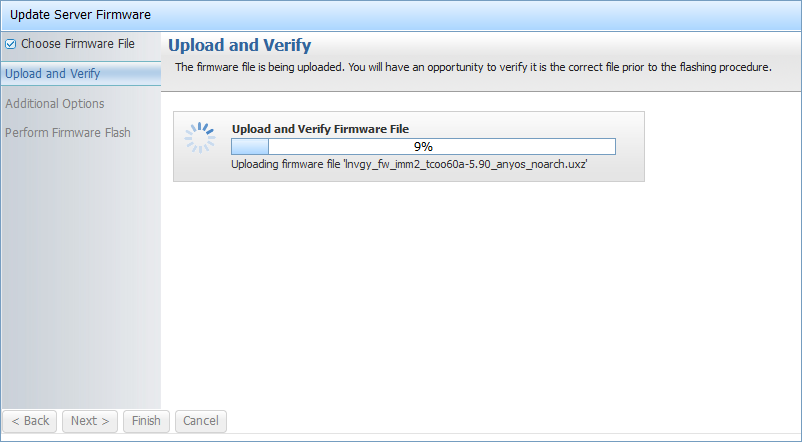The image size is (802, 442).
Task: Click the loading spinner icon
Action: tap(200, 139)
